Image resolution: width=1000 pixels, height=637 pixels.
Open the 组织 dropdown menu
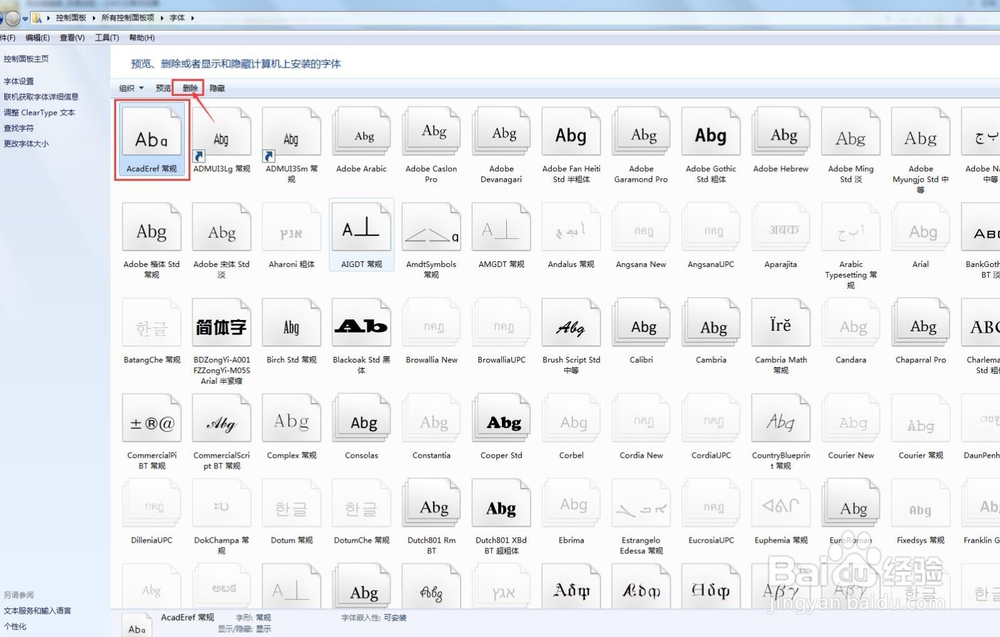tap(131, 88)
